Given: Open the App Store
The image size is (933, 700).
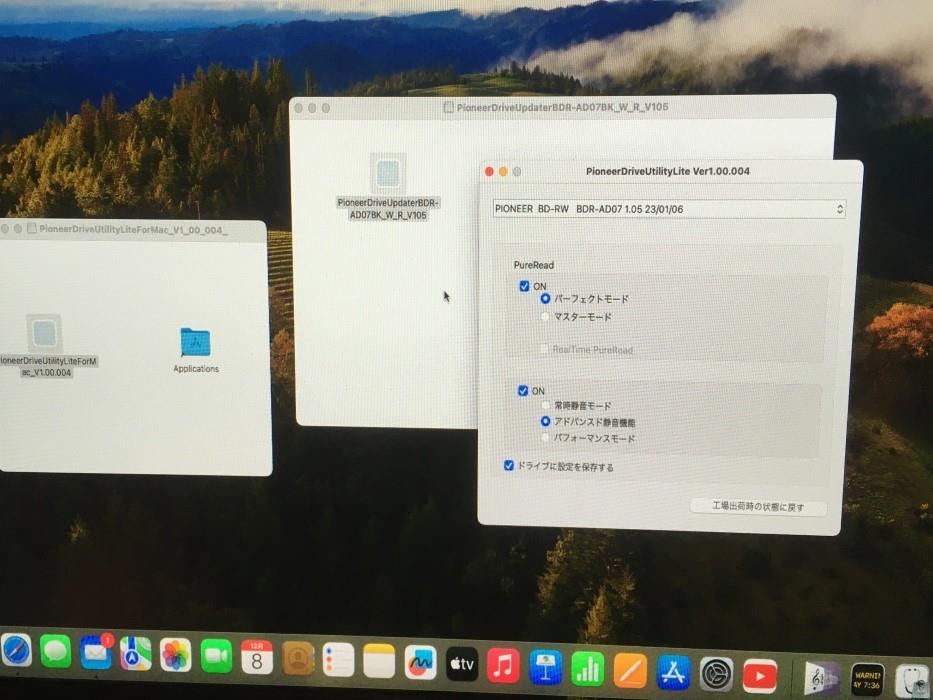Looking at the screenshot, I should 673,672.
